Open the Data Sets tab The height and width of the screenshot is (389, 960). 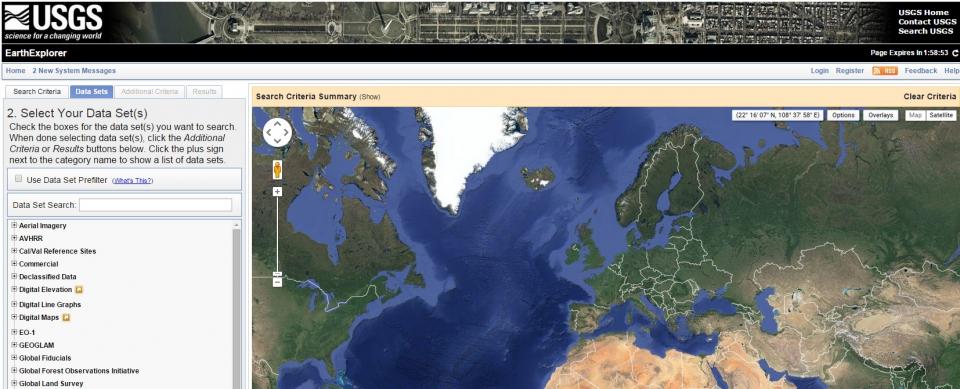click(x=91, y=92)
